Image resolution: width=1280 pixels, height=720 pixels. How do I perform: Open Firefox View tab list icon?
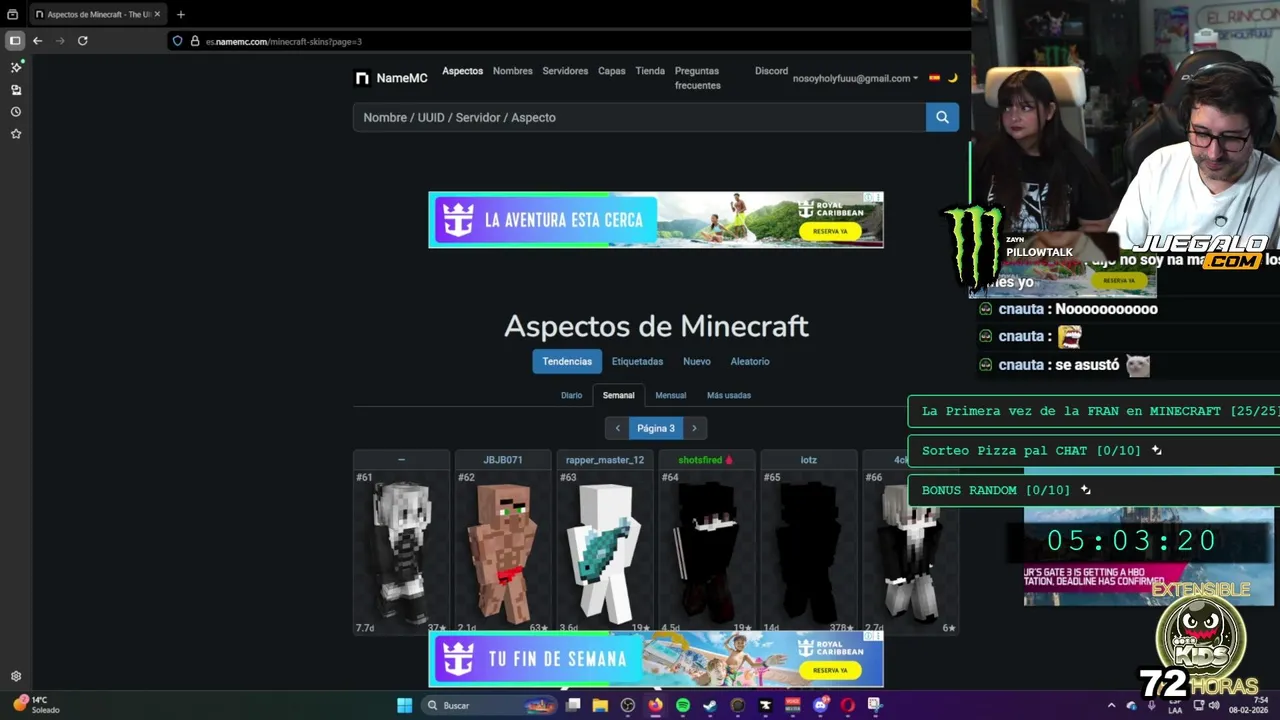click(12, 14)
